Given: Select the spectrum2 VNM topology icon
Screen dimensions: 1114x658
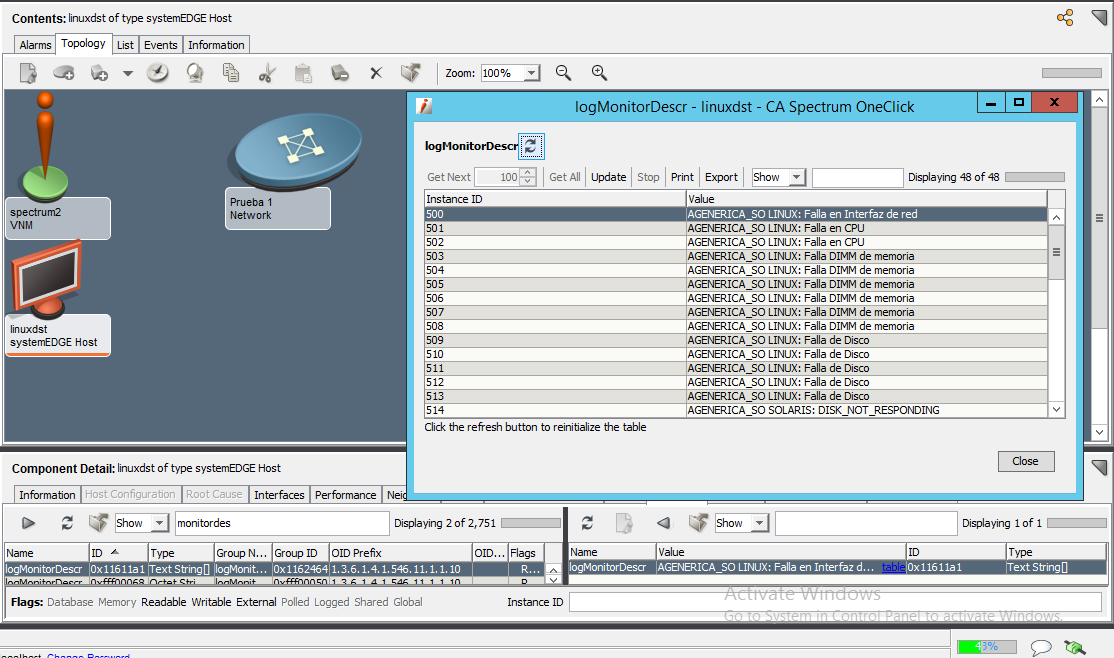Looking at the screenshot, I should pos(45,147).
